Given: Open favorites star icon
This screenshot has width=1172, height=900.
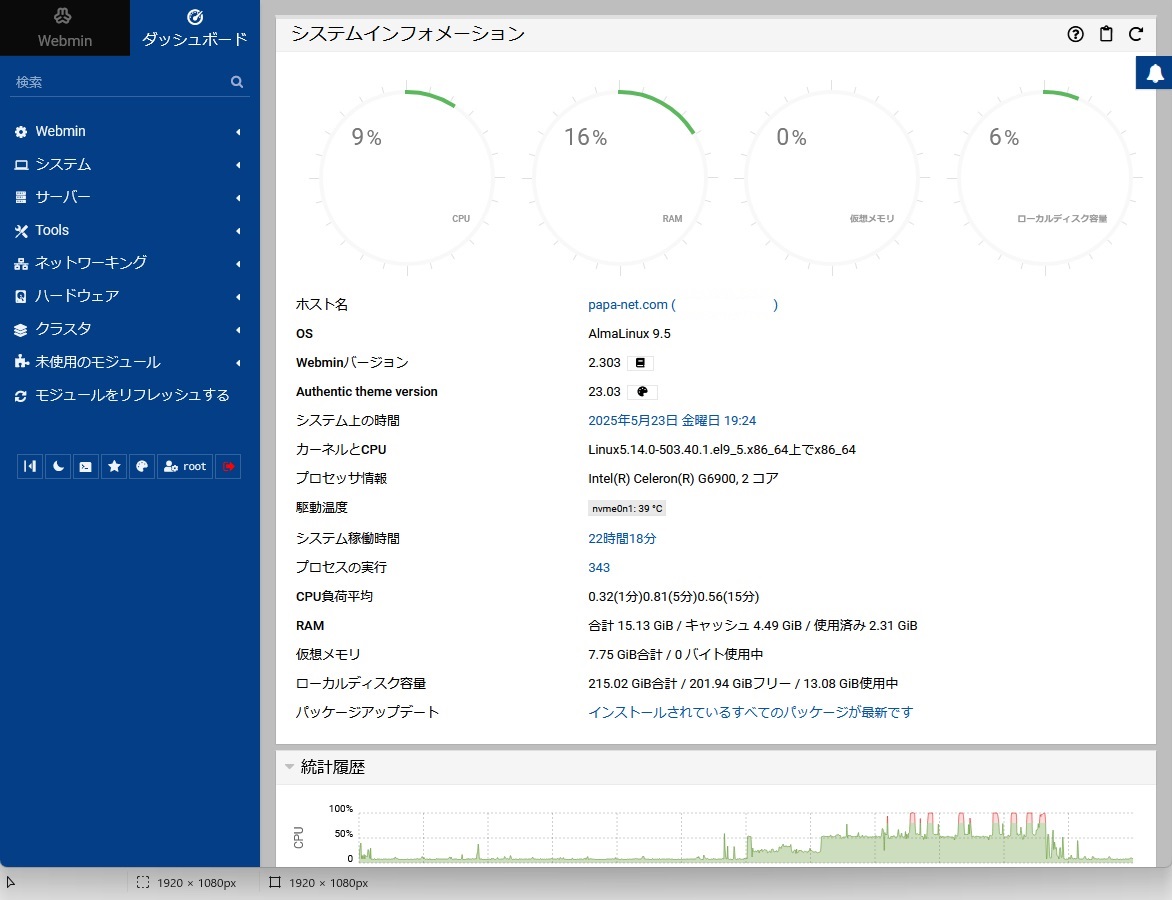Looking at the screenshot, I should tap(114, 466).
